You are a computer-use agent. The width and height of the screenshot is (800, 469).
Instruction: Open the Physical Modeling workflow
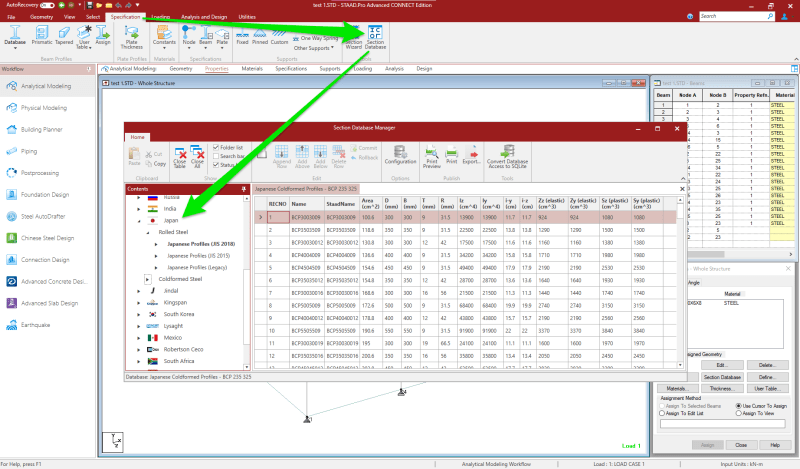(44, 108)
